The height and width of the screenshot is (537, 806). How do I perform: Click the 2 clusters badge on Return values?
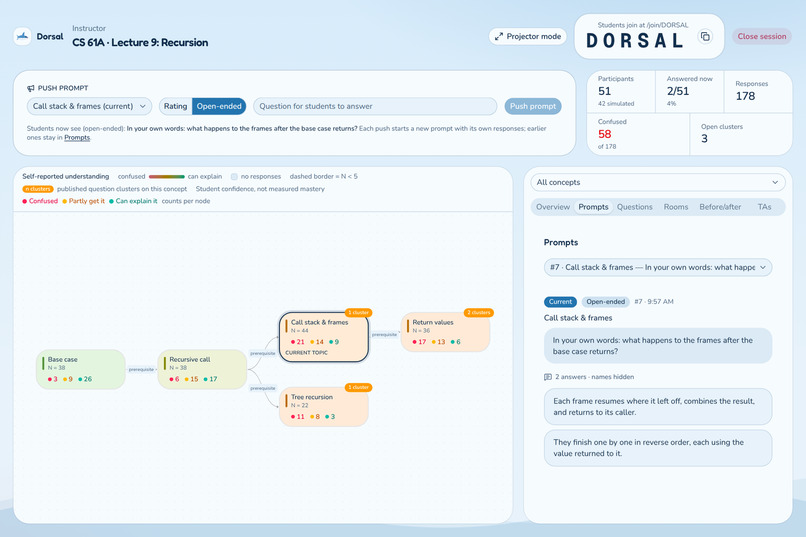tap(479, 312)
